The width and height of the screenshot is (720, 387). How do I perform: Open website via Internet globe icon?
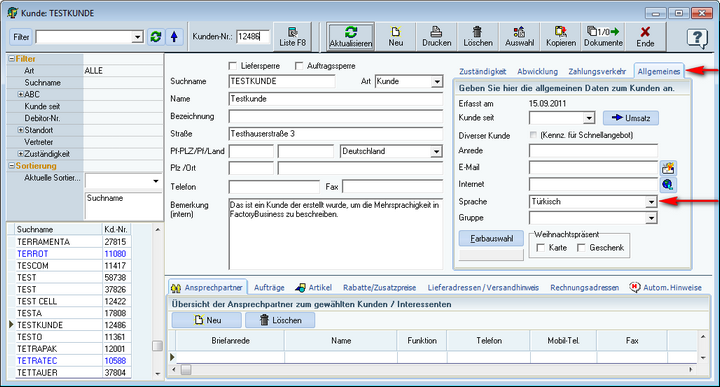(x=668, y=185)
